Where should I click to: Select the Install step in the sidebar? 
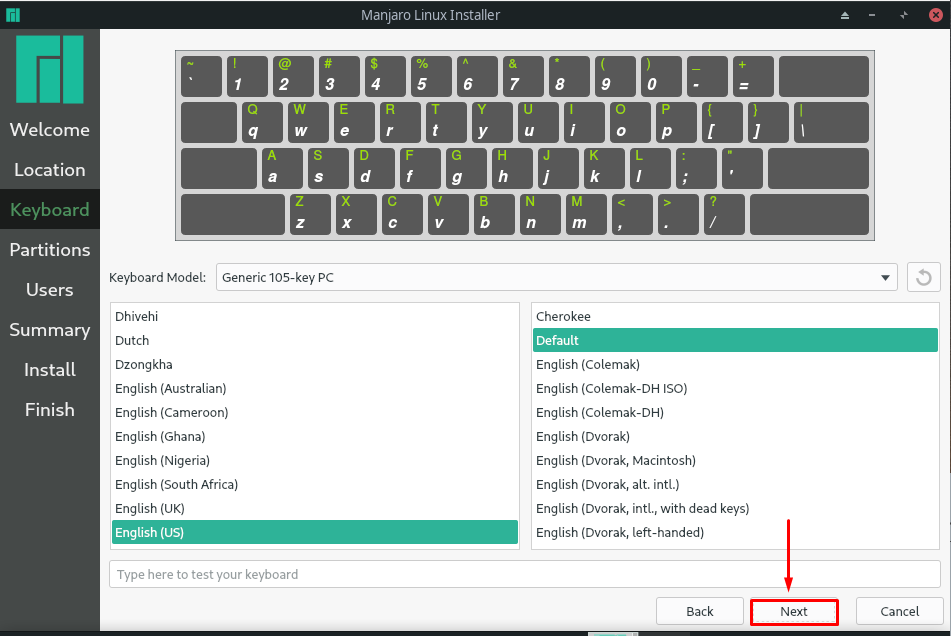pos(50,370)
